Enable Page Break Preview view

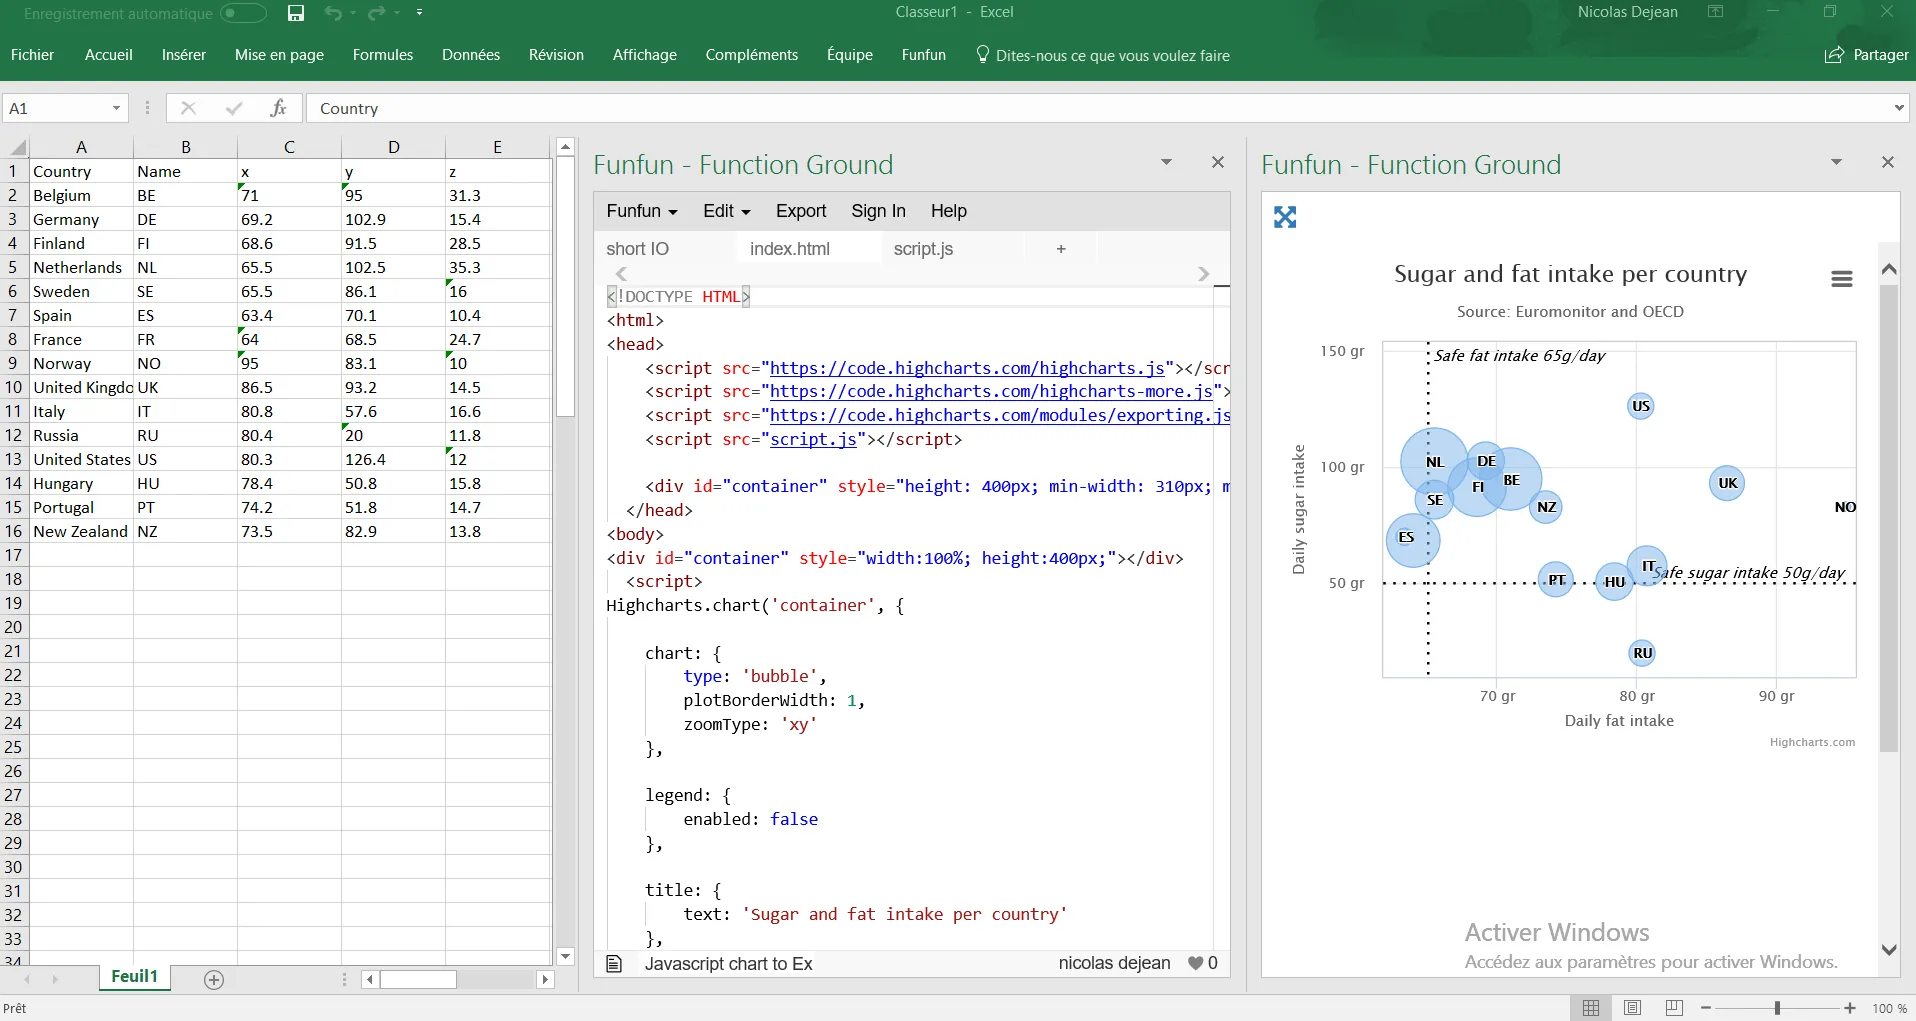pyautogui.click(x=1674, y=1008)
